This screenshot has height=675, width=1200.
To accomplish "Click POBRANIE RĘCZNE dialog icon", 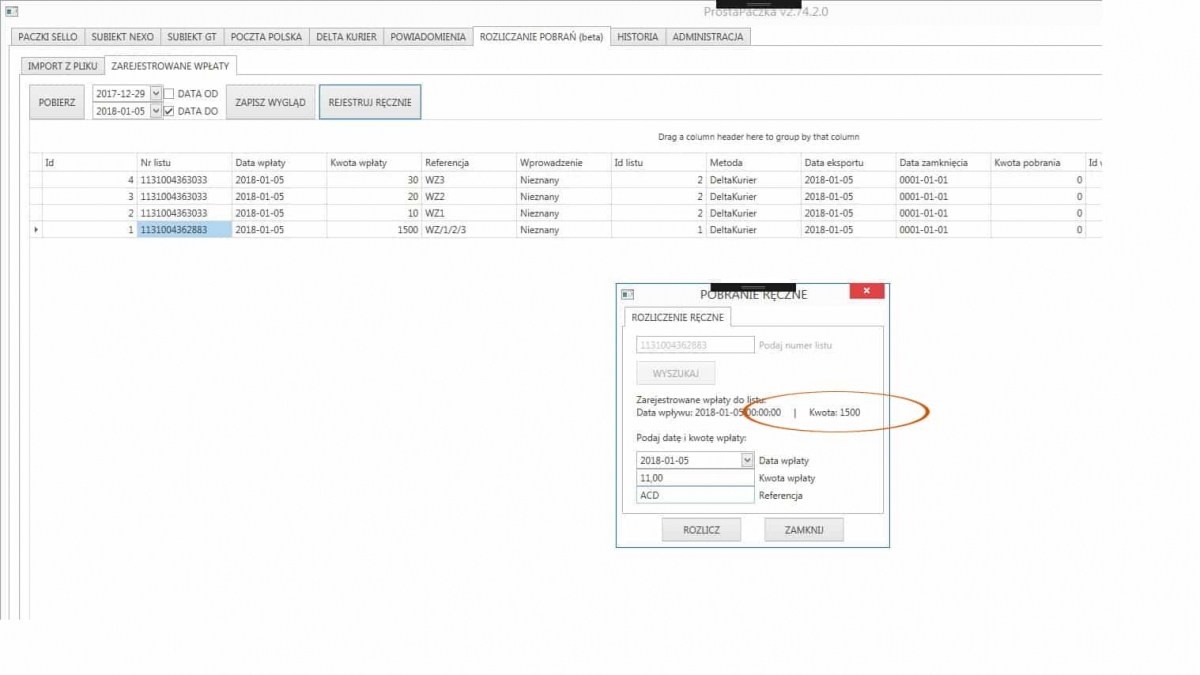I will coord(628,294).
